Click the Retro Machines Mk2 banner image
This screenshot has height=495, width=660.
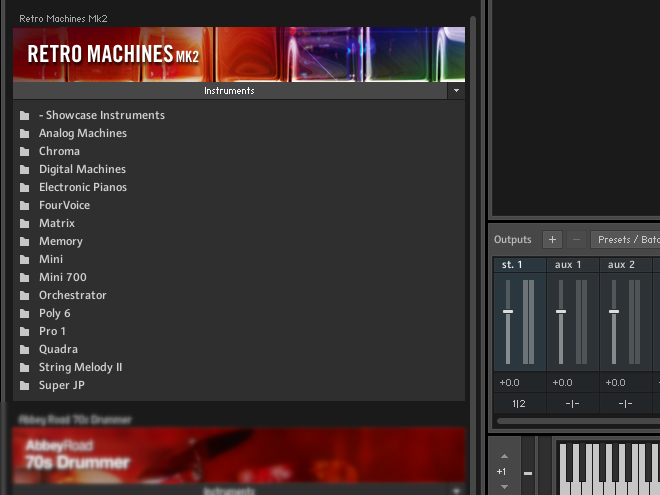[239, 54]
